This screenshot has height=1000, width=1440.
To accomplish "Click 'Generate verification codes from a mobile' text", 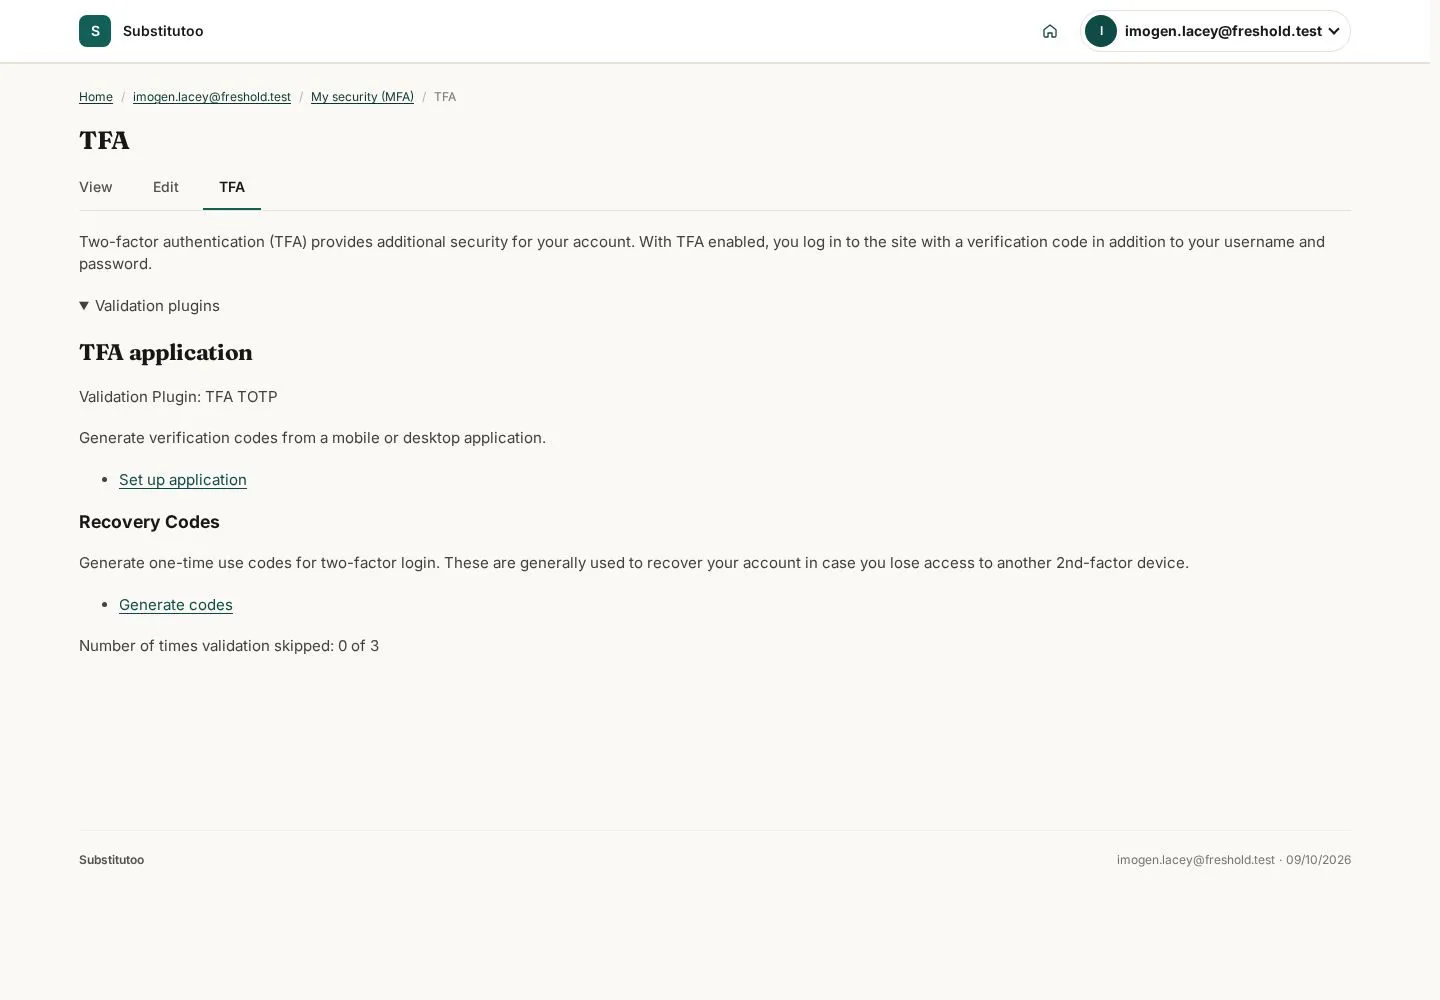I will [312, 438].
